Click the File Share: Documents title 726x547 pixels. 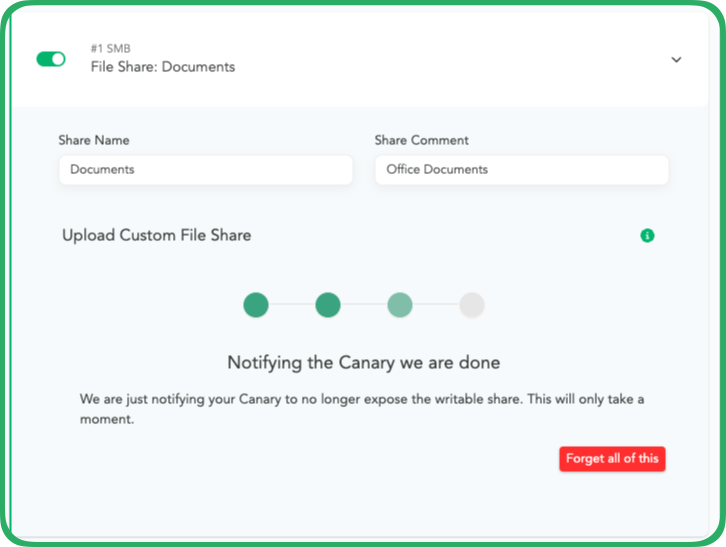pyautogui.click(x=162, y=67)
